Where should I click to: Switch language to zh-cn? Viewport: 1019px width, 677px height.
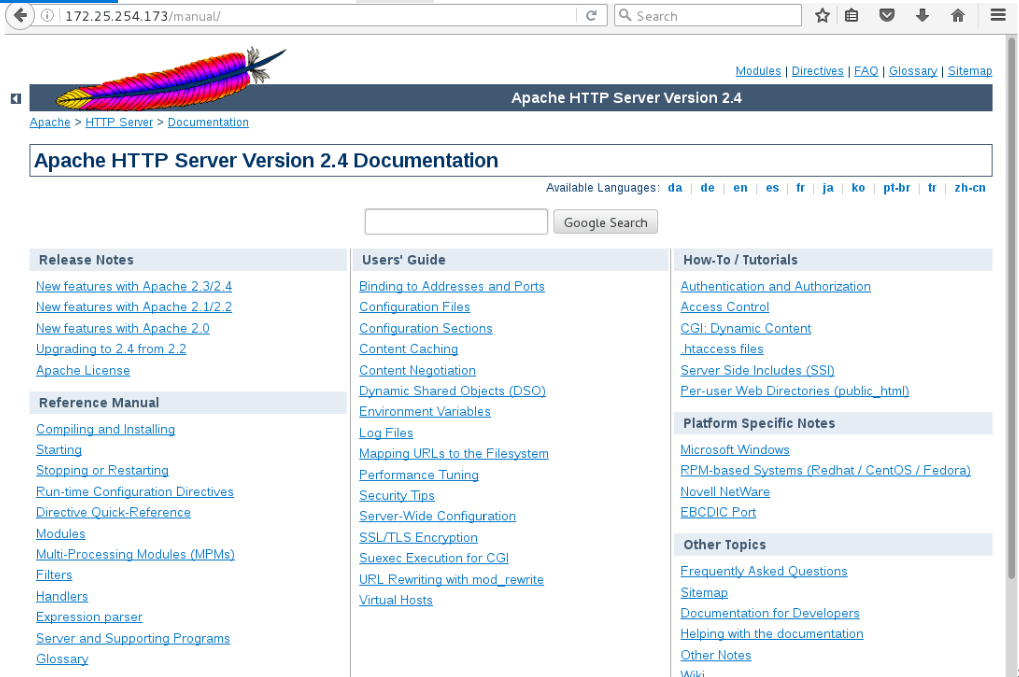click(x=970, y=188)
